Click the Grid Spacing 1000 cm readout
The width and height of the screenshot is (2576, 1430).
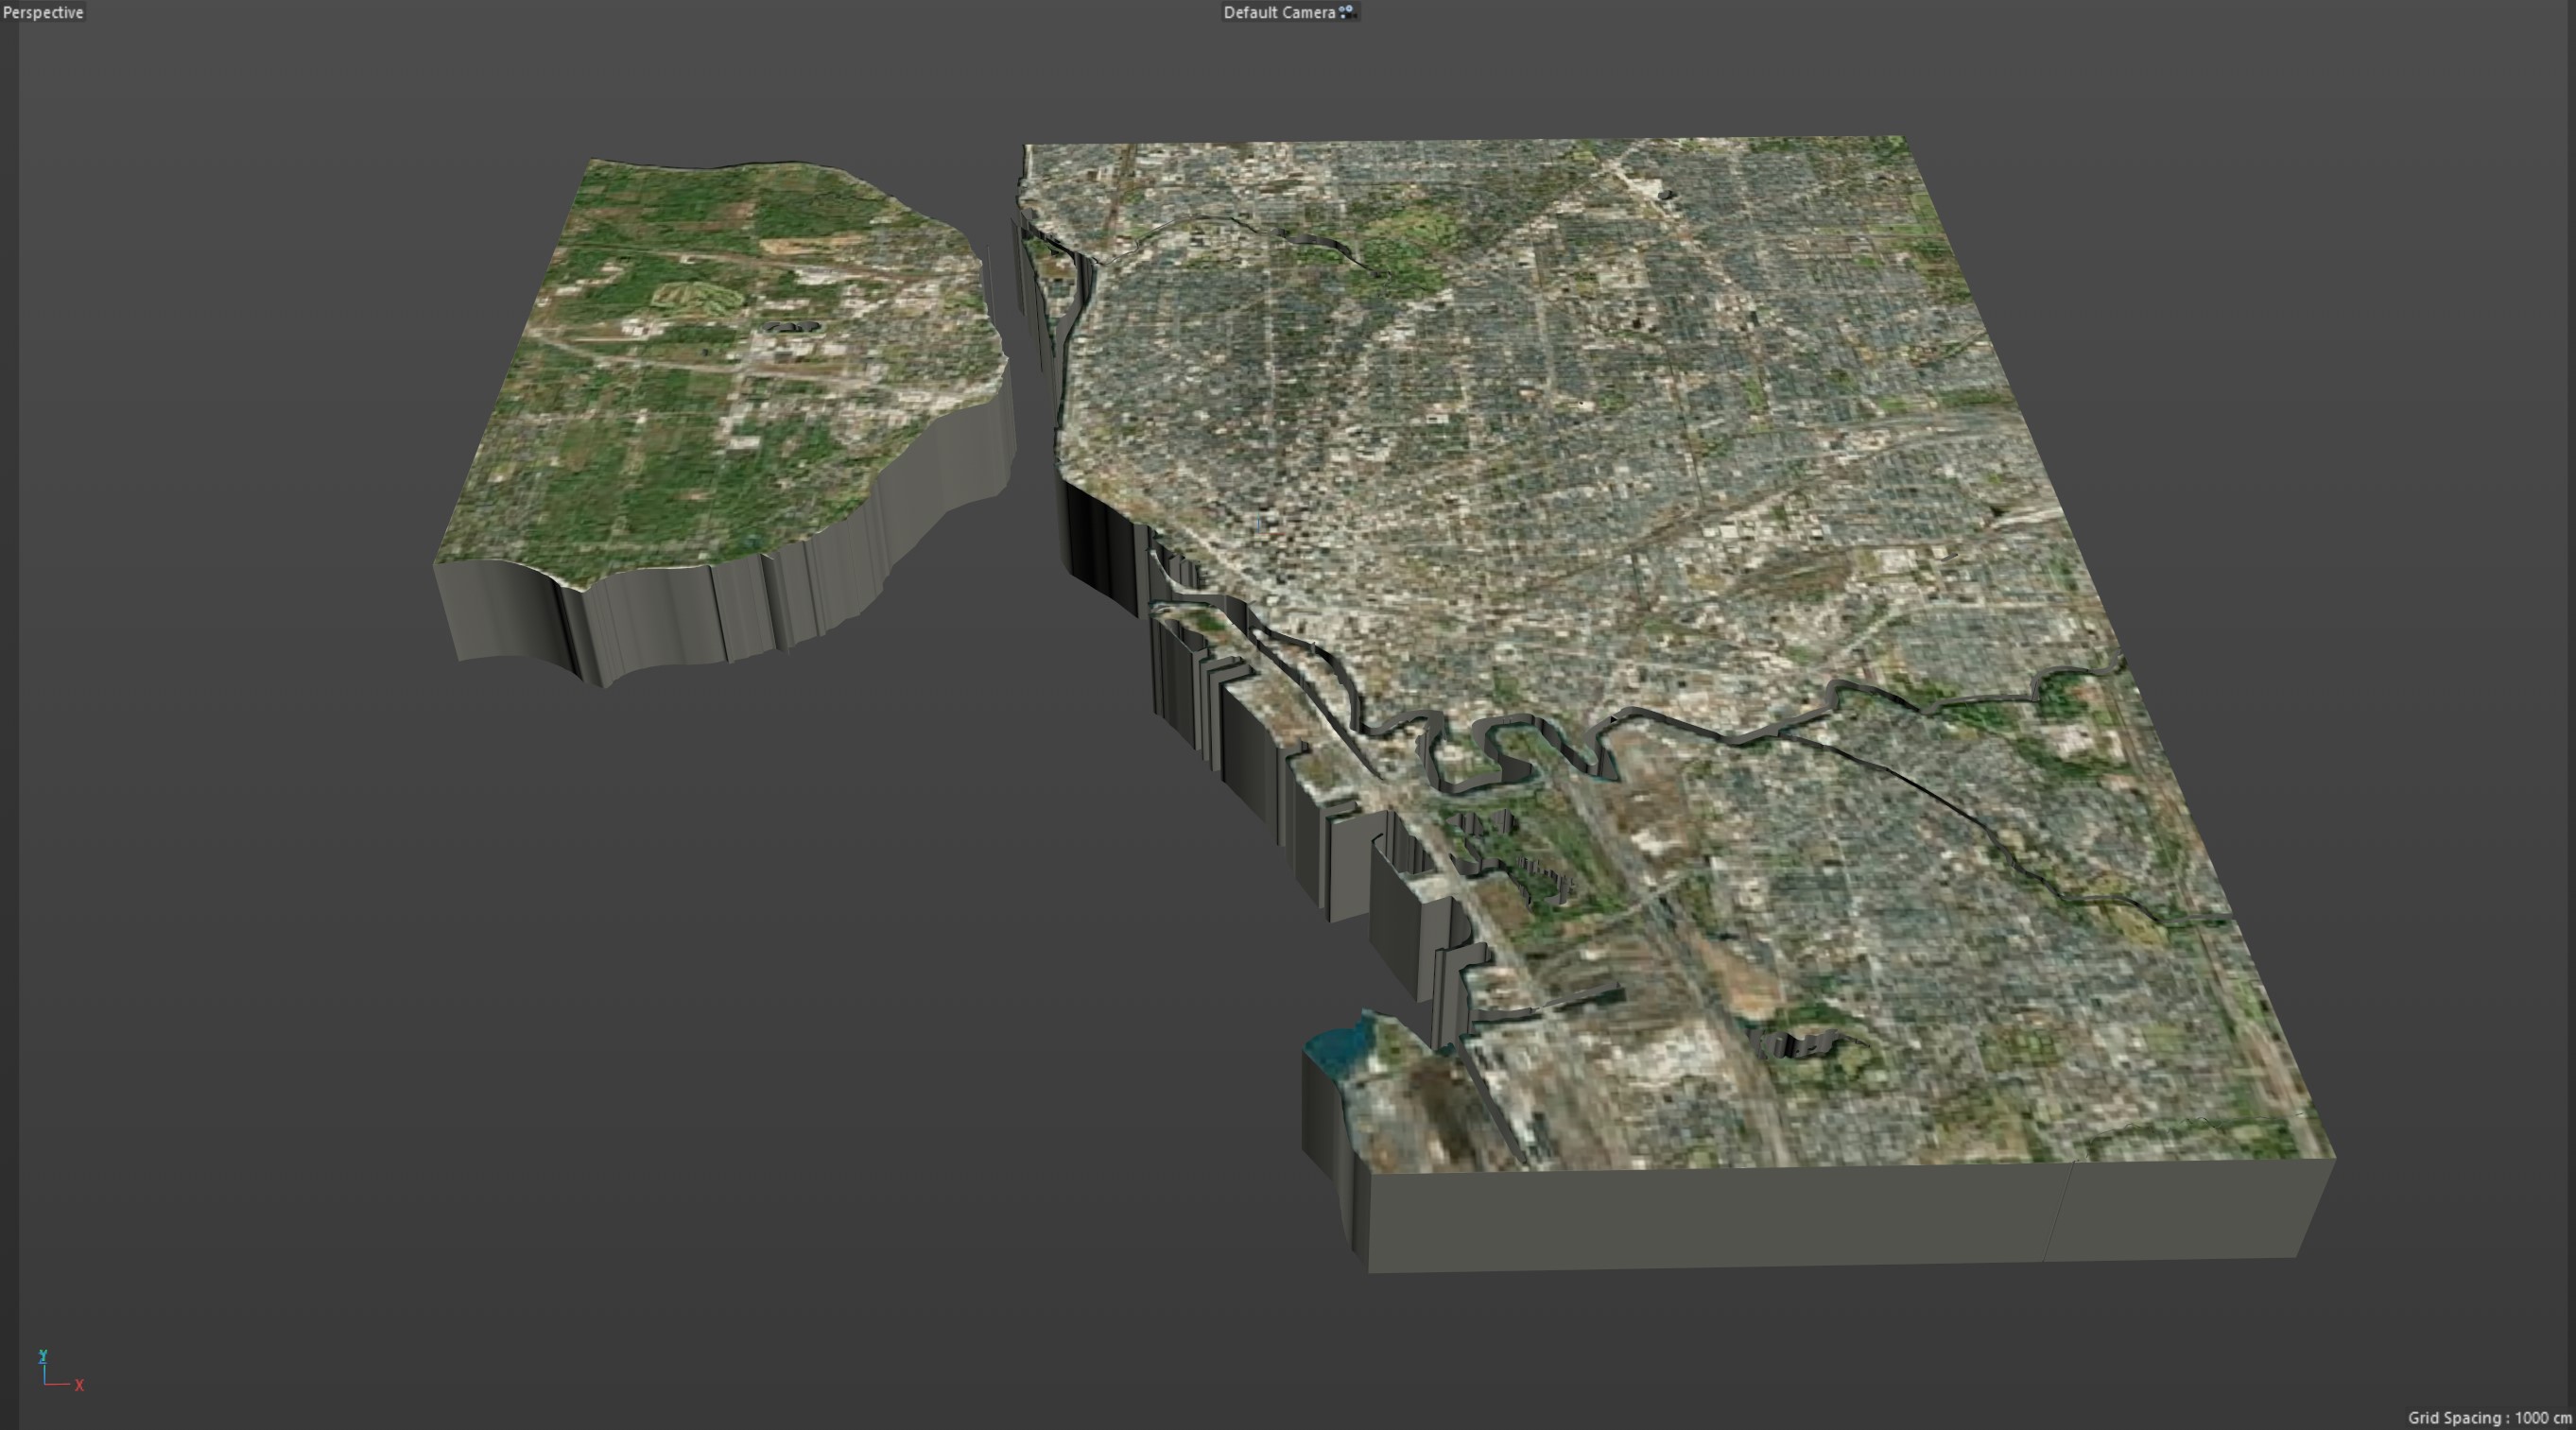(x=2488, y=1418)
